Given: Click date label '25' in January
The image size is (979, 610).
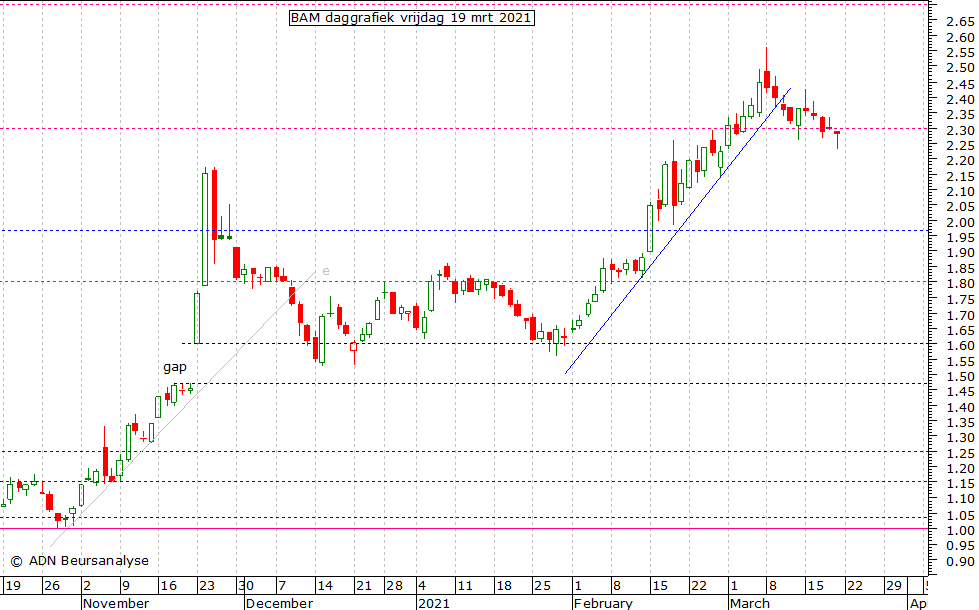Looking at the screenshot, I should pos(543,586).
